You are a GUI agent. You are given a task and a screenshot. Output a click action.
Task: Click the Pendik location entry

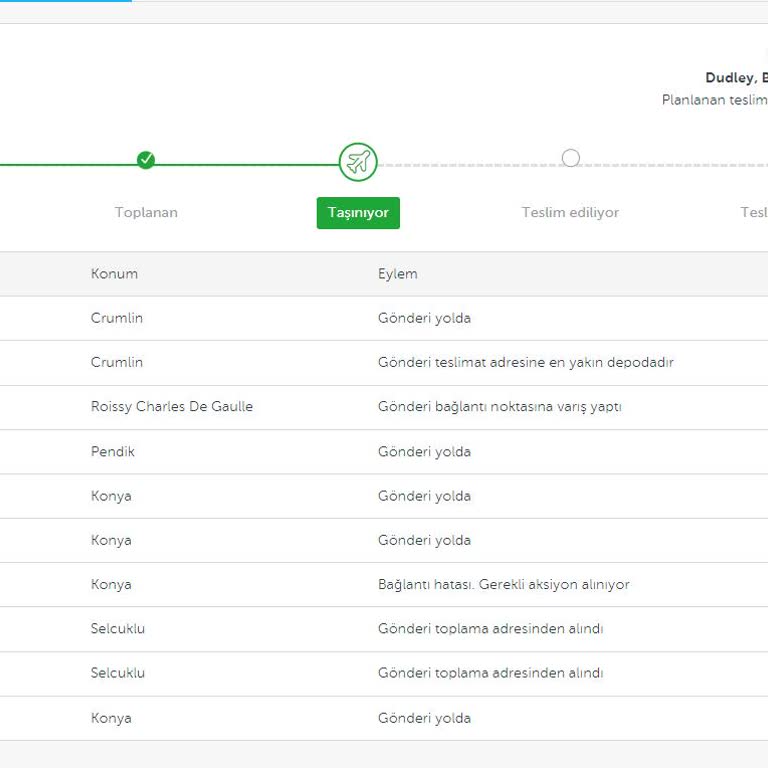(112, 451)
